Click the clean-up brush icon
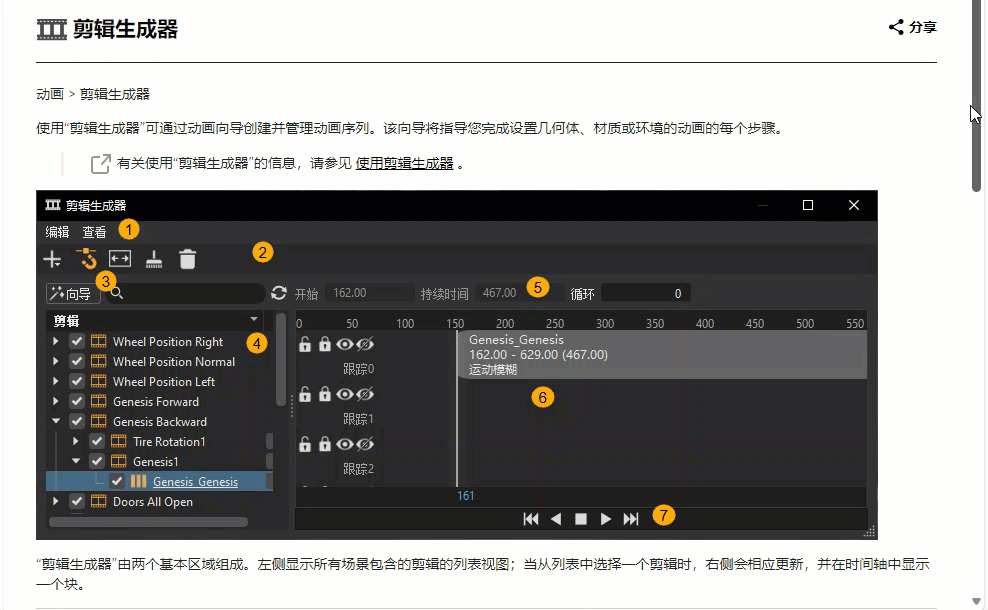The height and width of the screenshot is (610, 988). tap(154, 259)
